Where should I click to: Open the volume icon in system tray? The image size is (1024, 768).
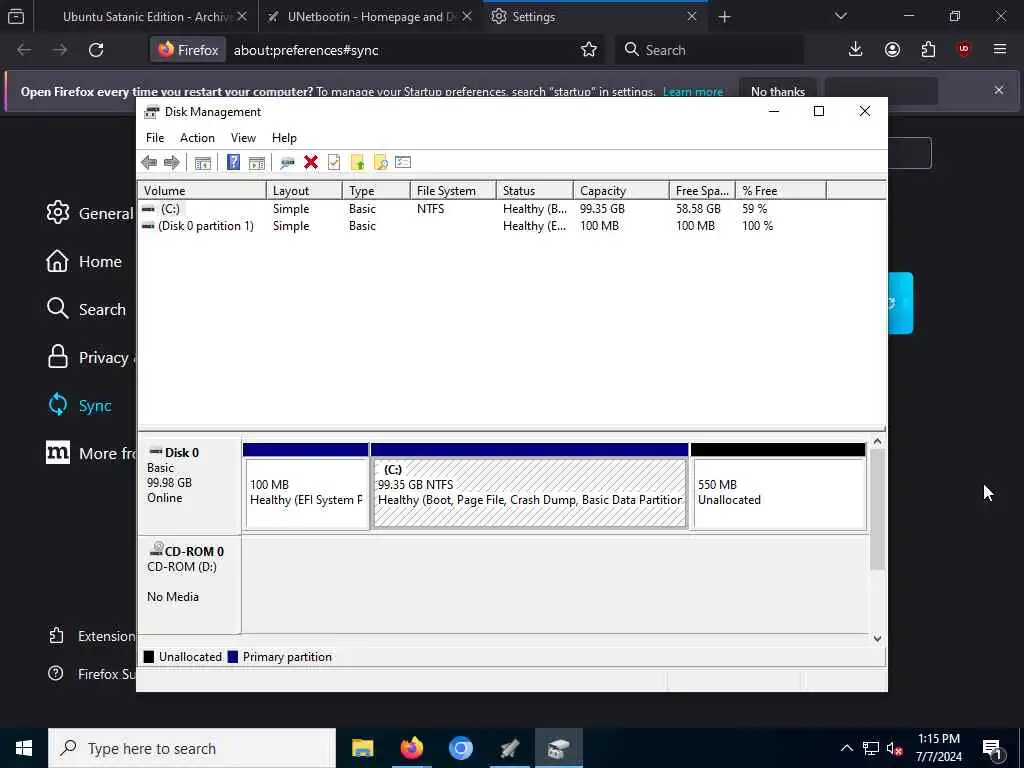pyautogui.click(x=895, y=748)
